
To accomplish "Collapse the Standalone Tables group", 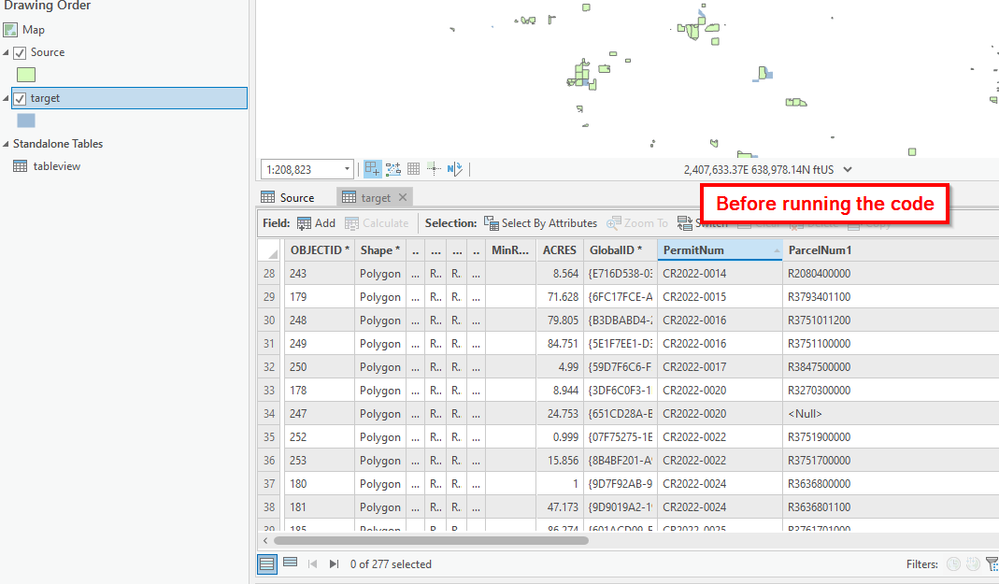I will click(x=6, y=144).
